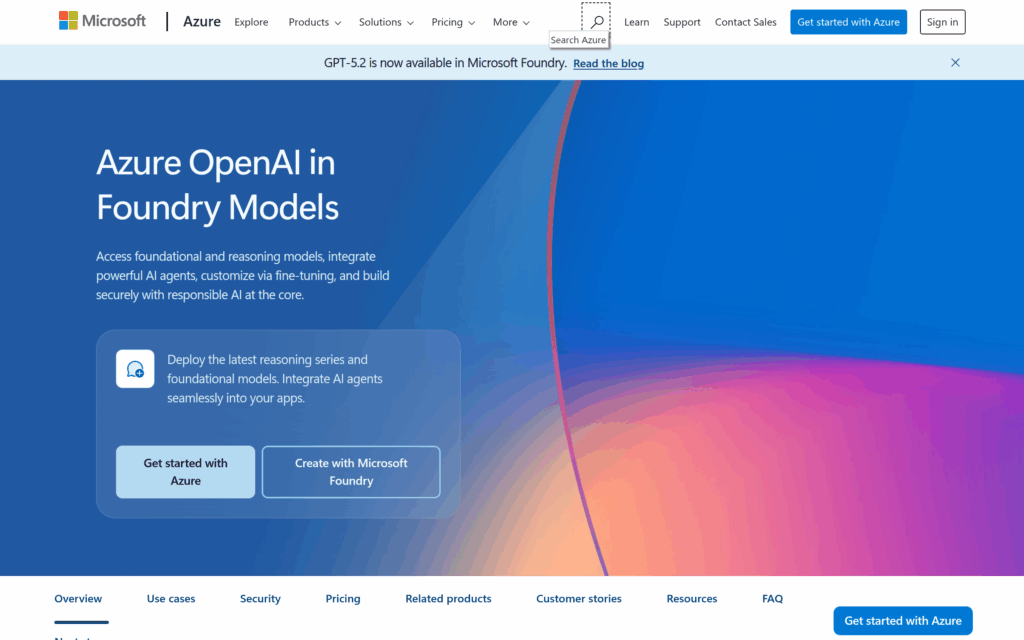
Task: Click the Azure OpenAI in Foundry Models heading
Action: coord(217,185)
